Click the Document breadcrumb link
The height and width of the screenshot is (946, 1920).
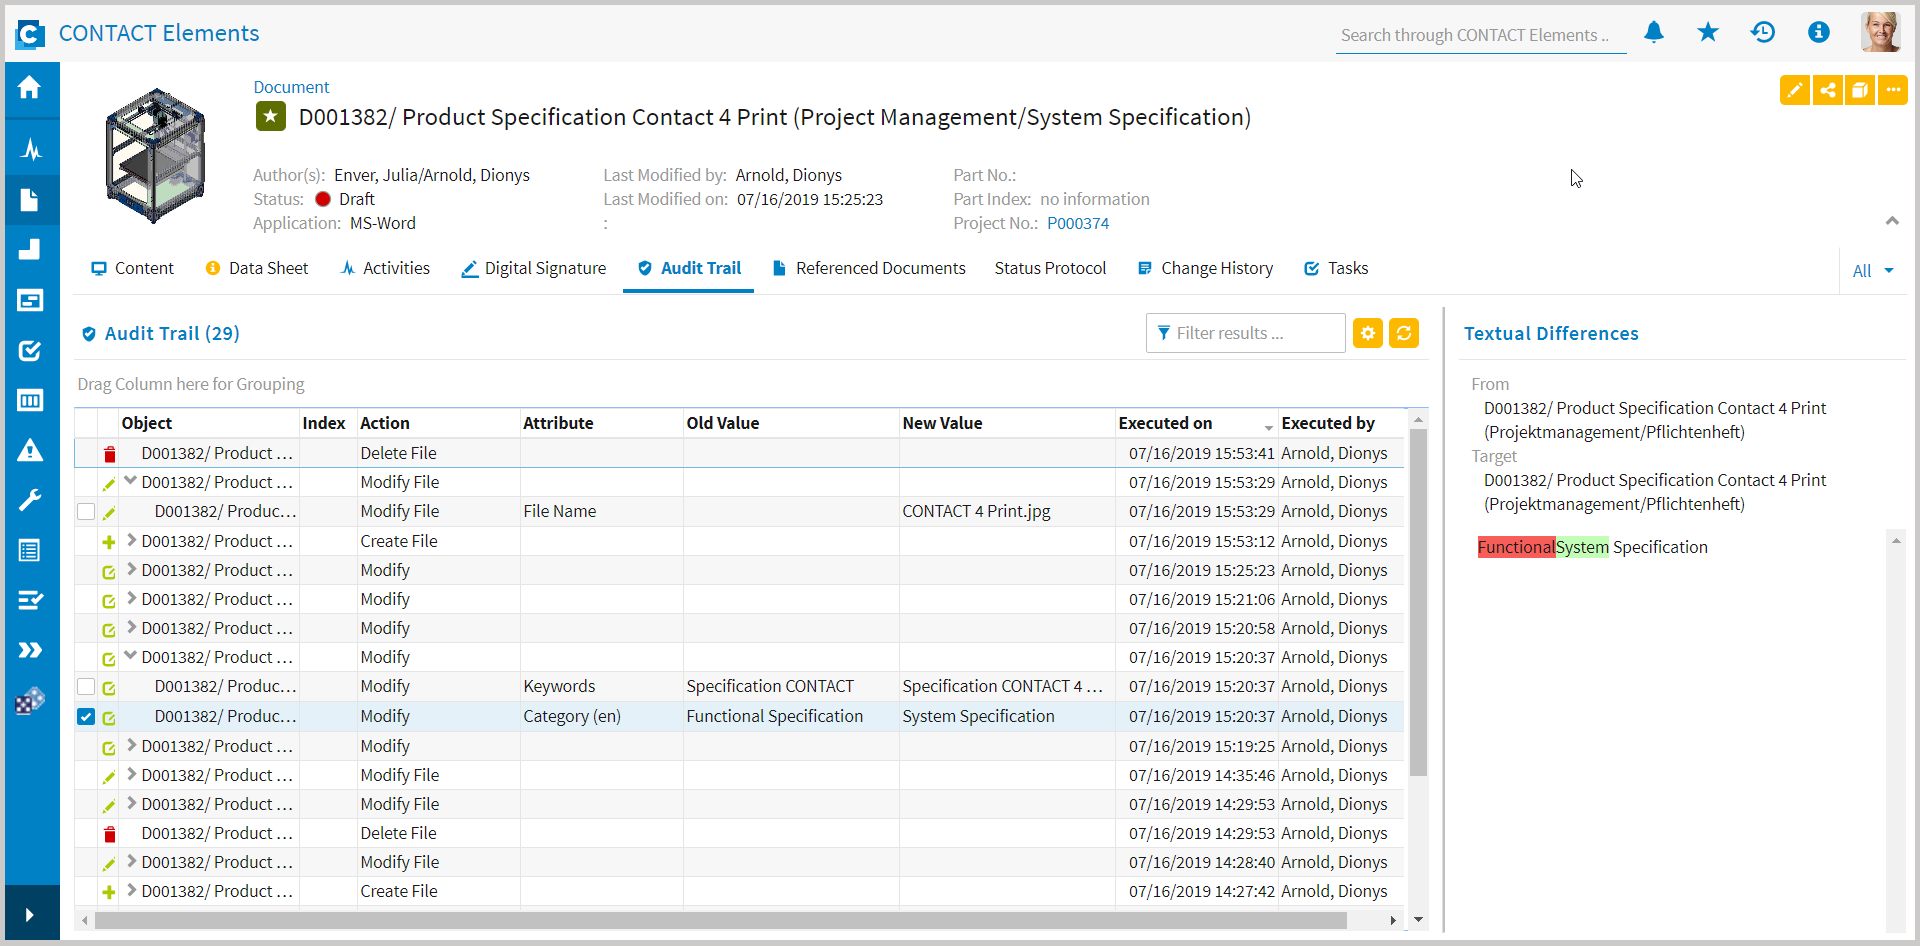point(291,87)
